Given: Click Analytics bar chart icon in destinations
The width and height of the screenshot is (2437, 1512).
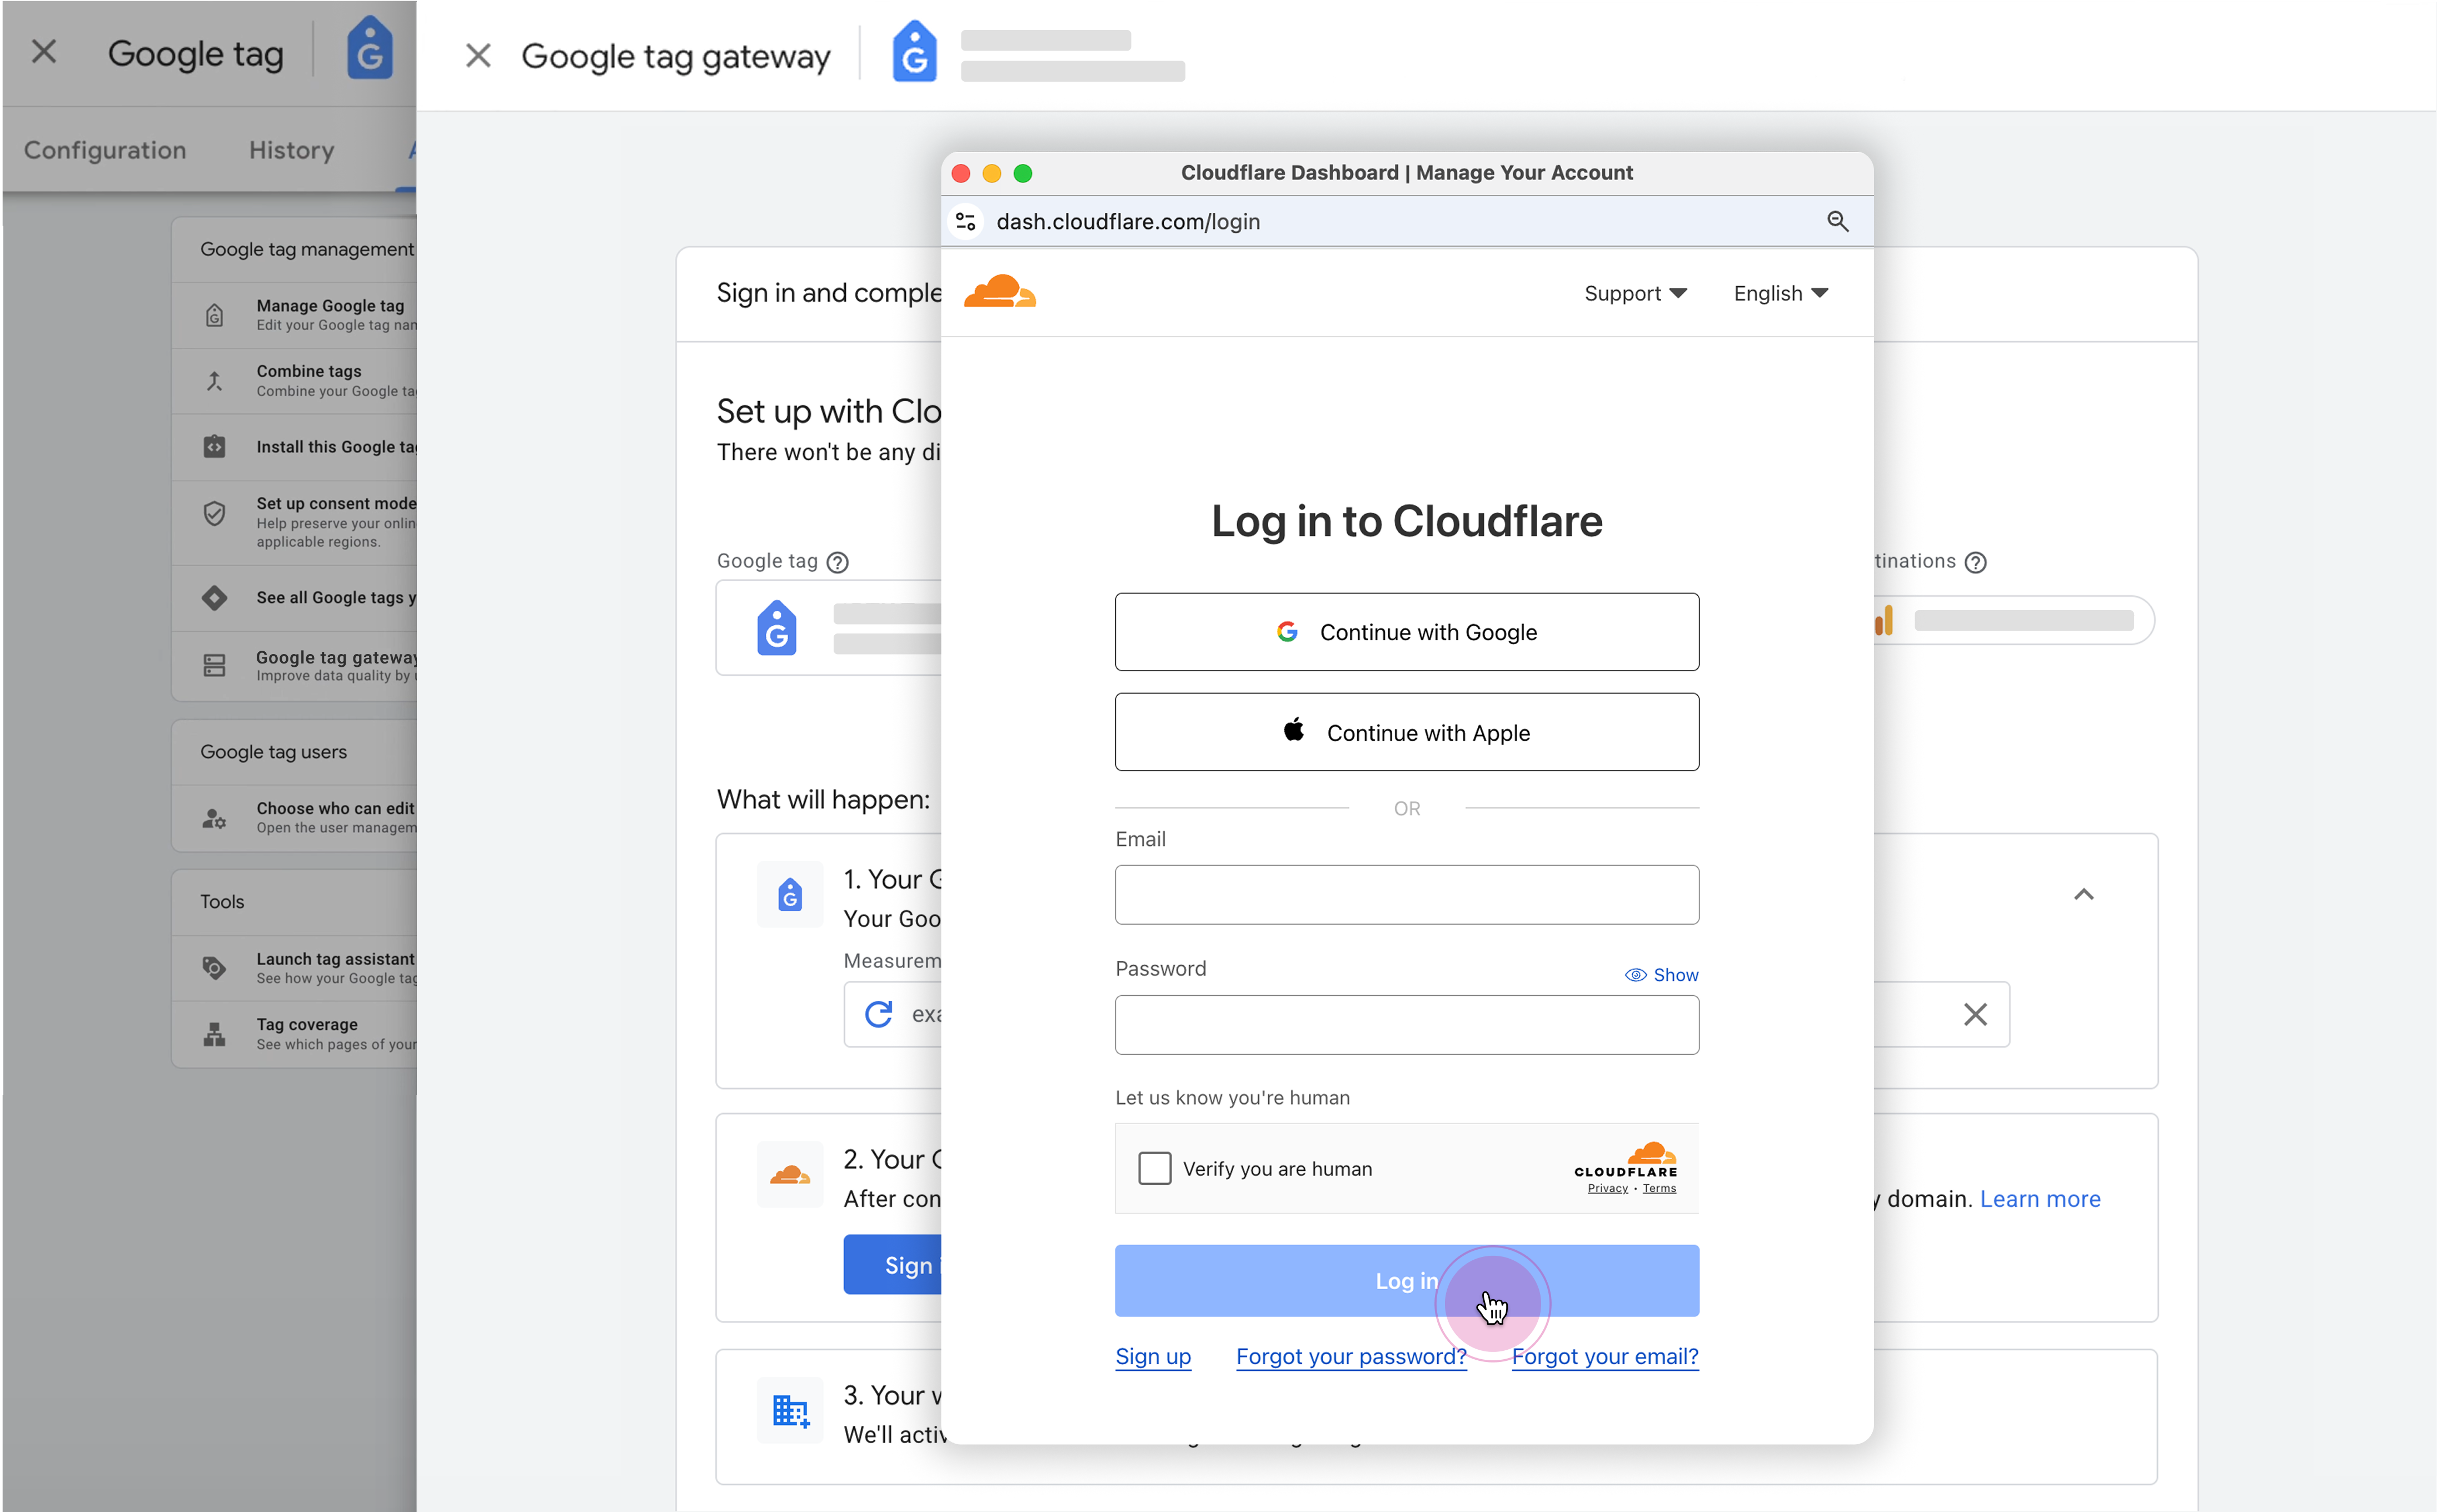Looking at the screenshot, I should (x=1883, y=621).
